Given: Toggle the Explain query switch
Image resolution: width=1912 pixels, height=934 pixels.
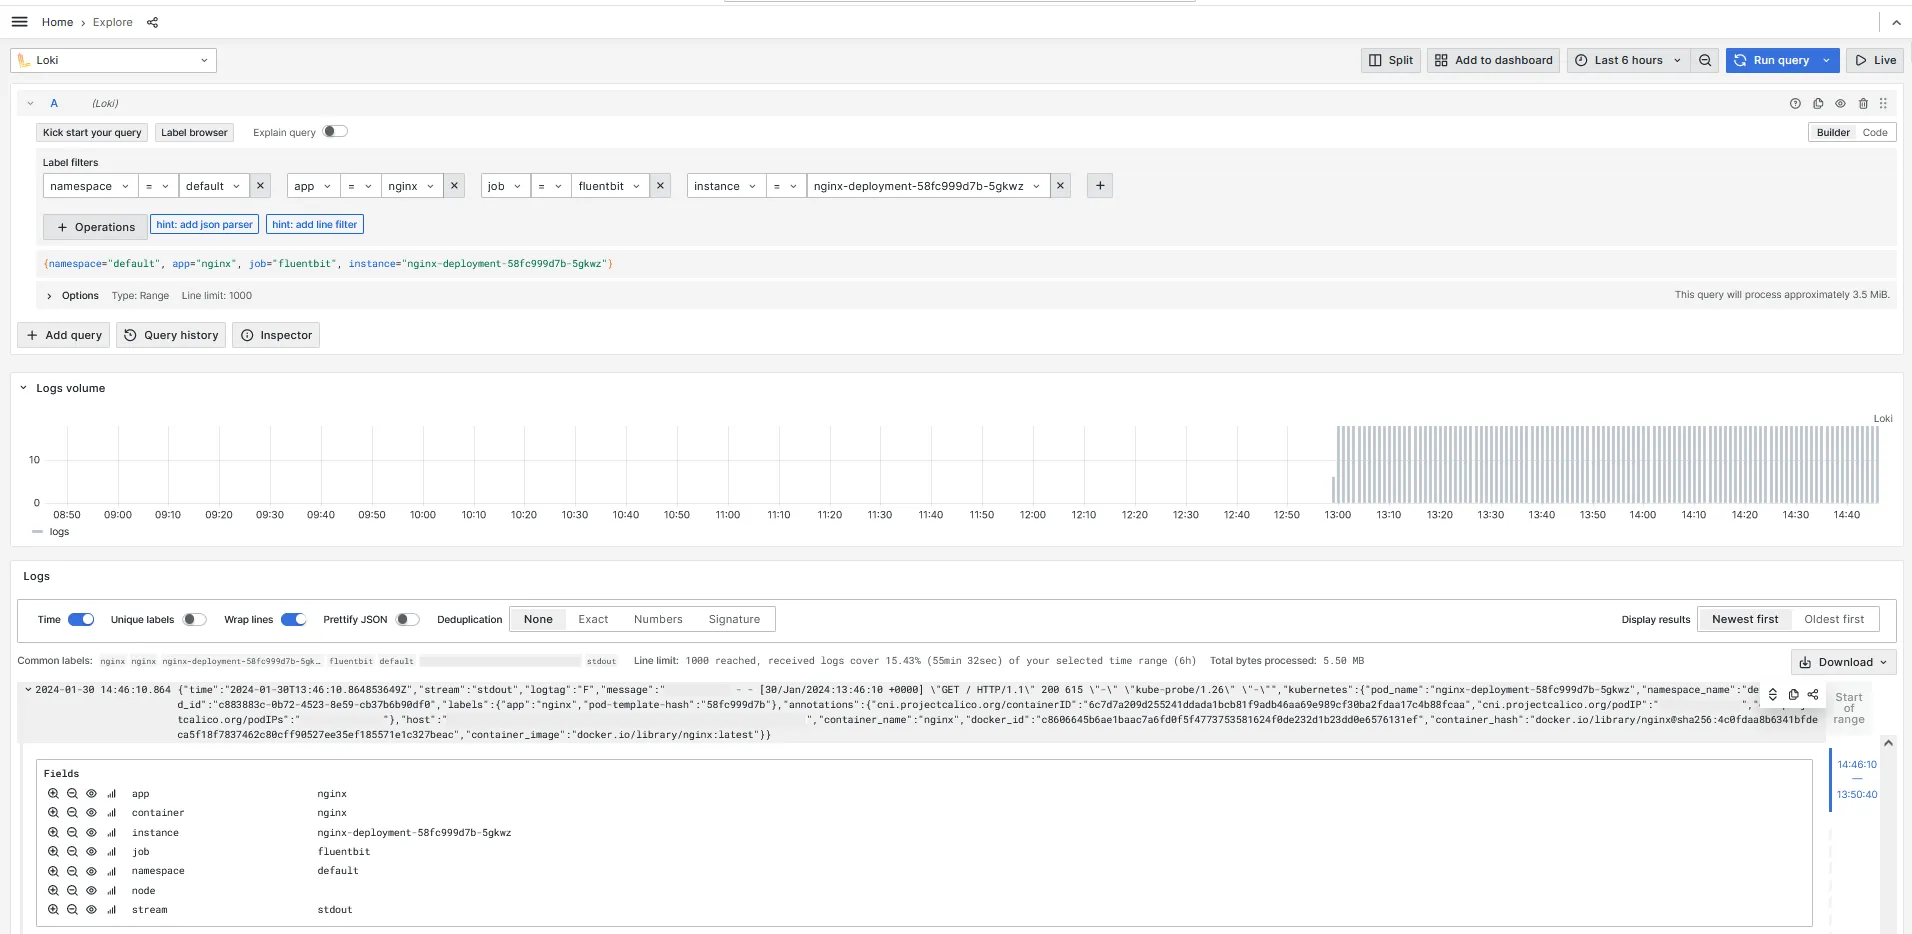Looking at the screenshot, I should [x=335, y=132].
